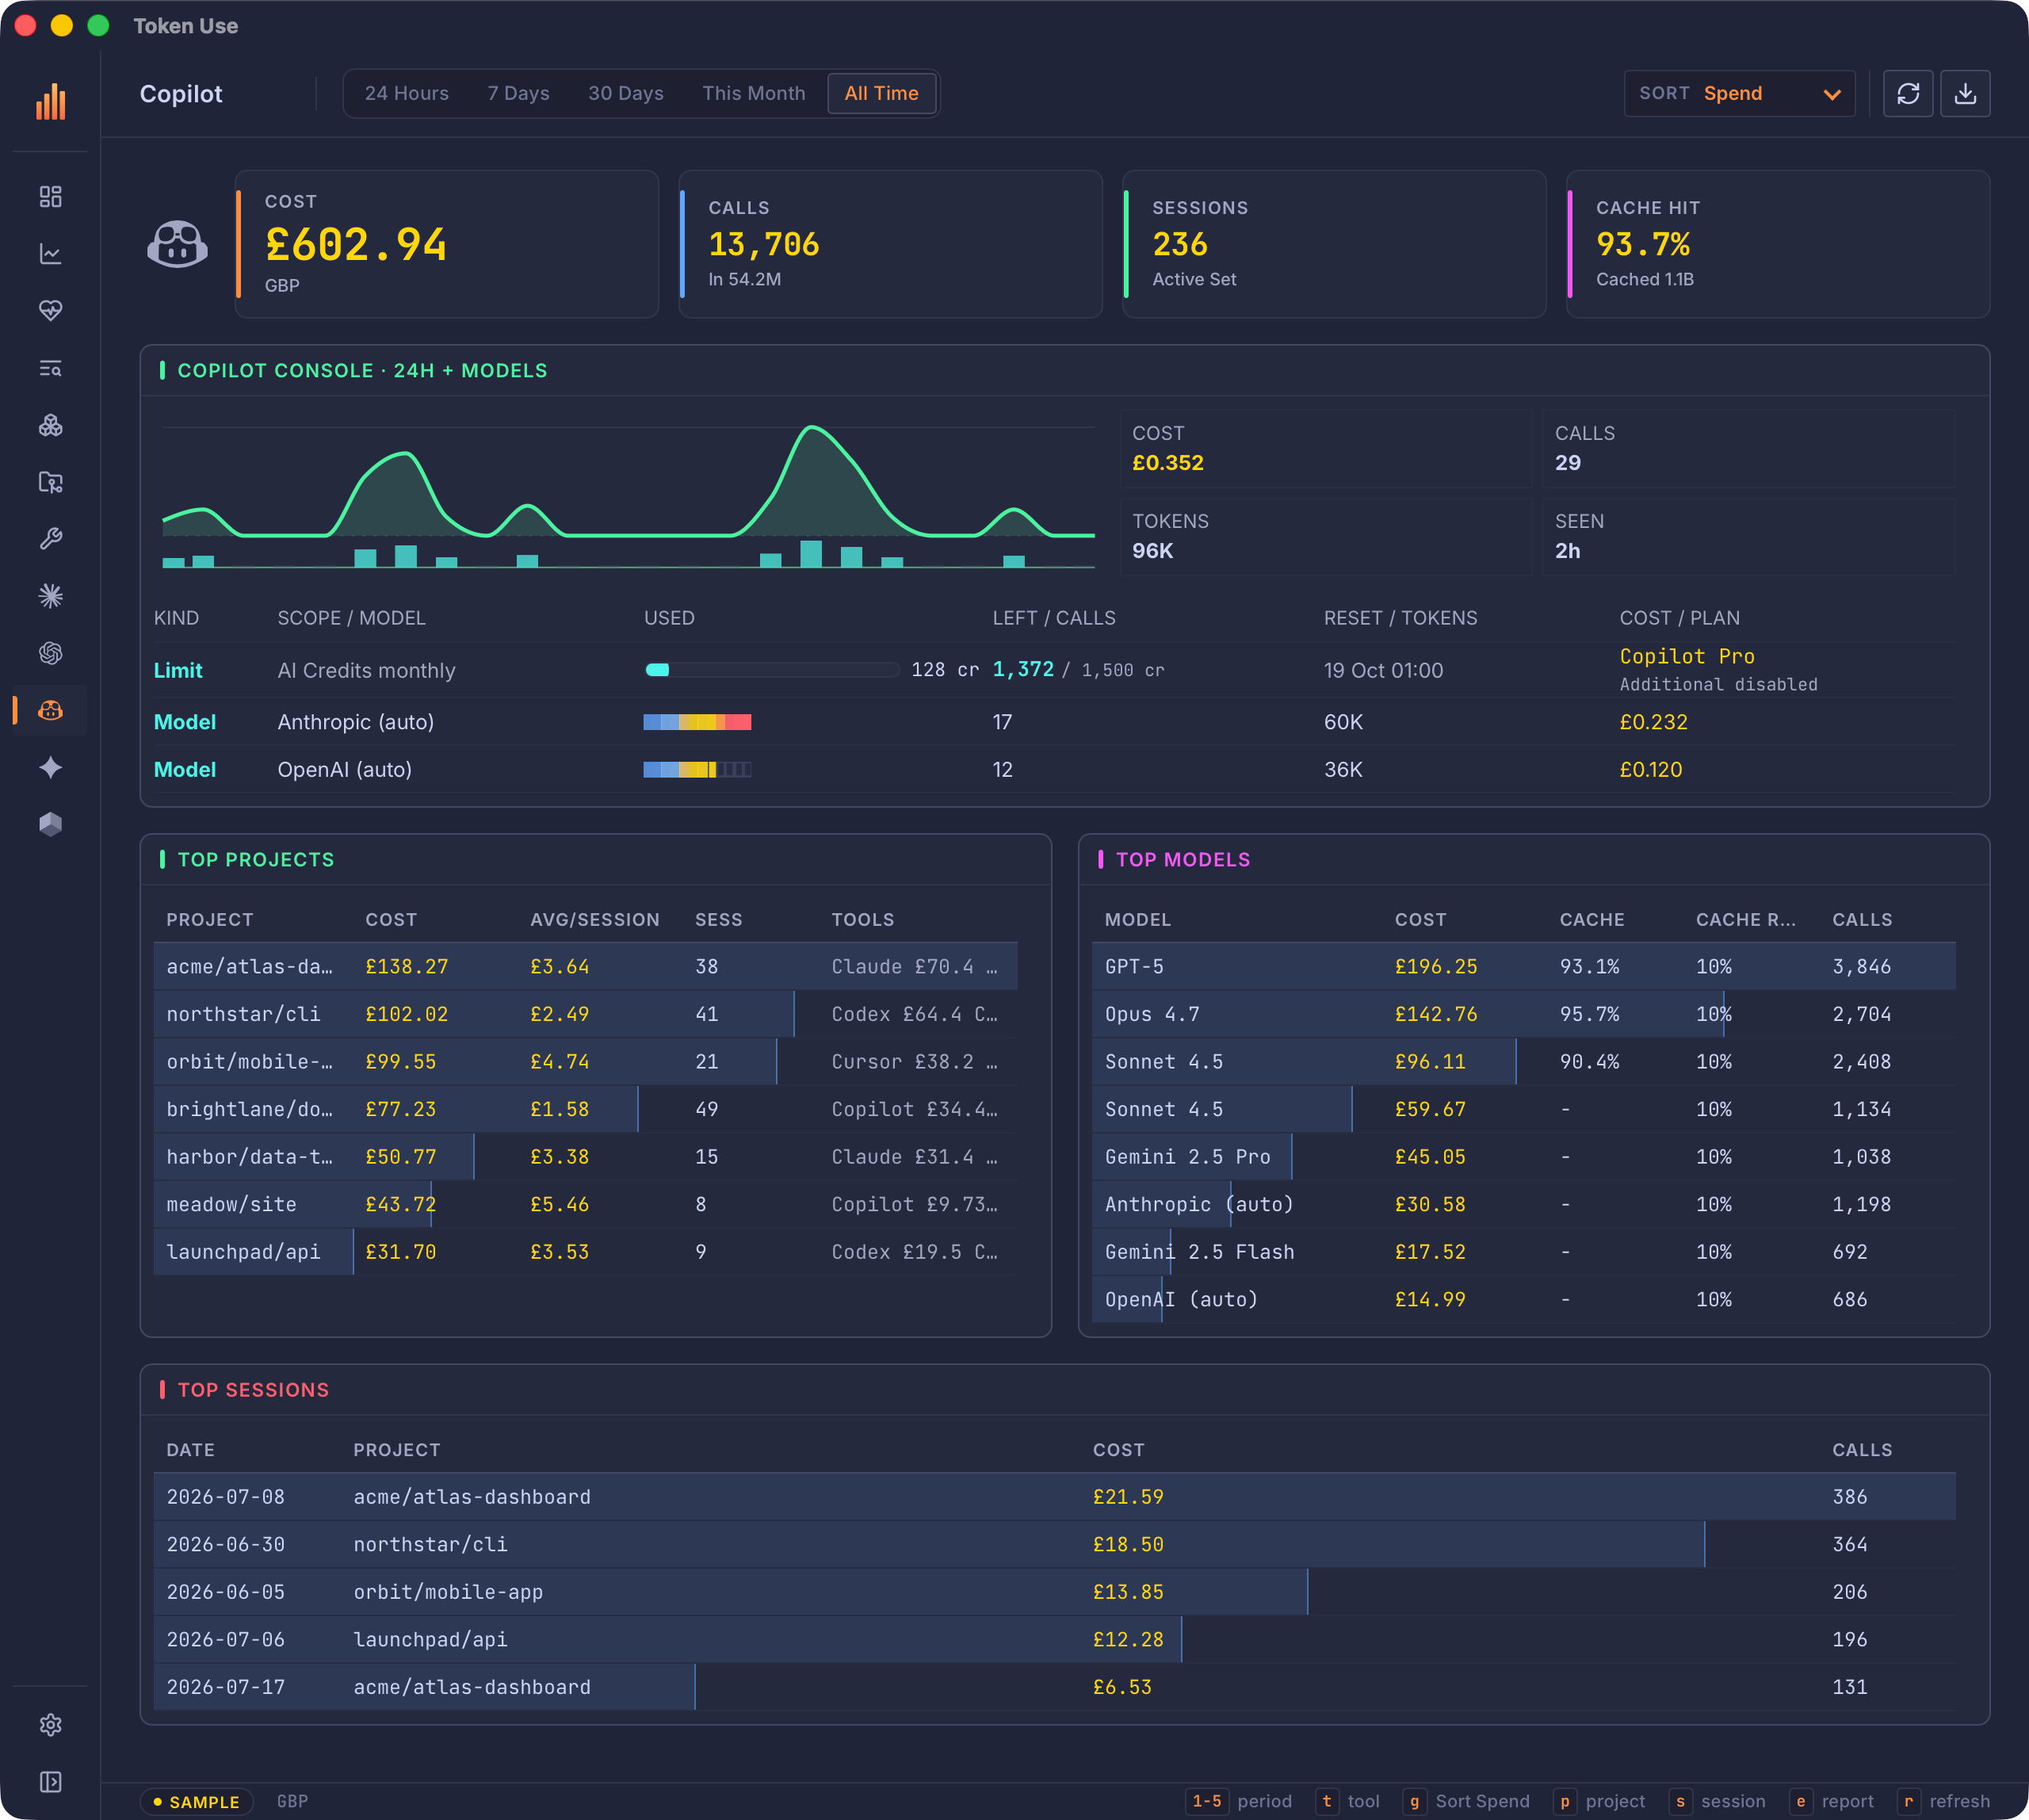The image size is (2029, 1820).
Task: Click the 's session' shortcut hint
Action: point(1718,1801)
